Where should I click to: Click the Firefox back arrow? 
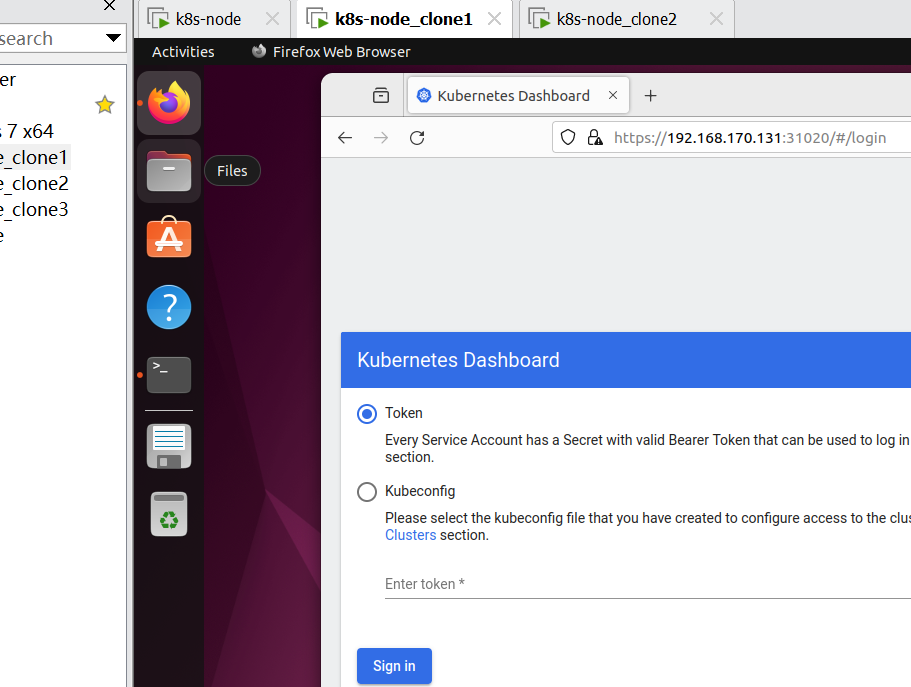pyautogui.click(x=345, y=138)
